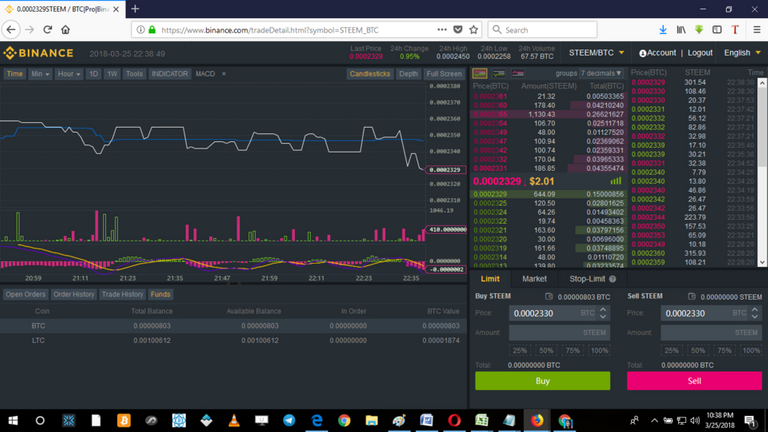The width and height of the screenshot is (768, 432).
Task: Open the Trade History tab
Action: click(x=122, y=294)
